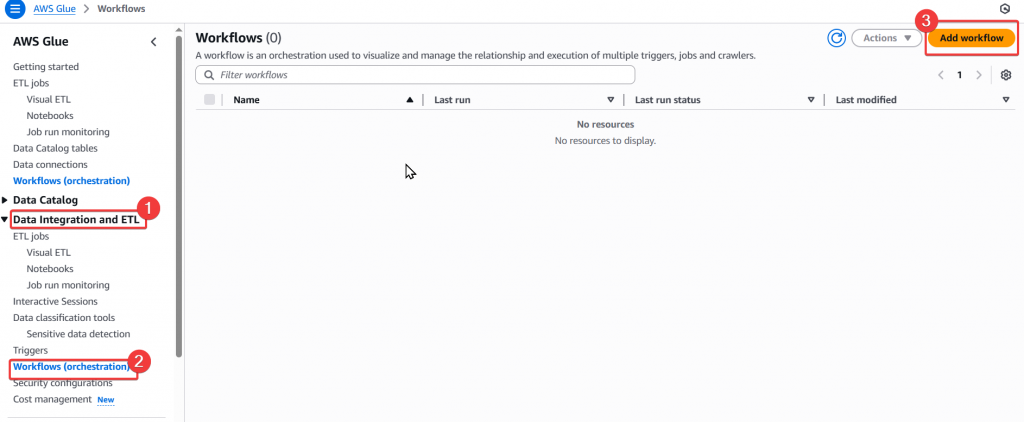The width and height of the screenshot is (1024, 422).
Task: Collapse the AWS Glue sidebar
Action: [153, 42]
